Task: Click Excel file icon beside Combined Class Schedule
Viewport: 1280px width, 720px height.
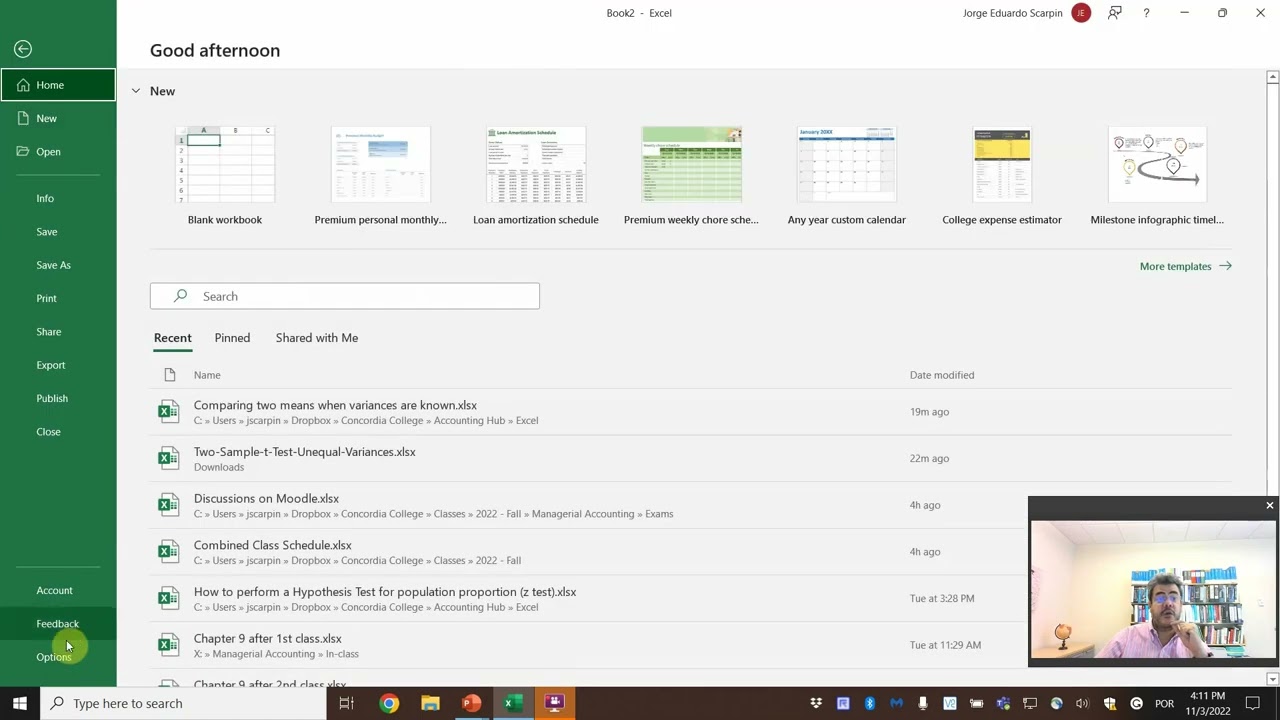Action: tap(168, 551)
